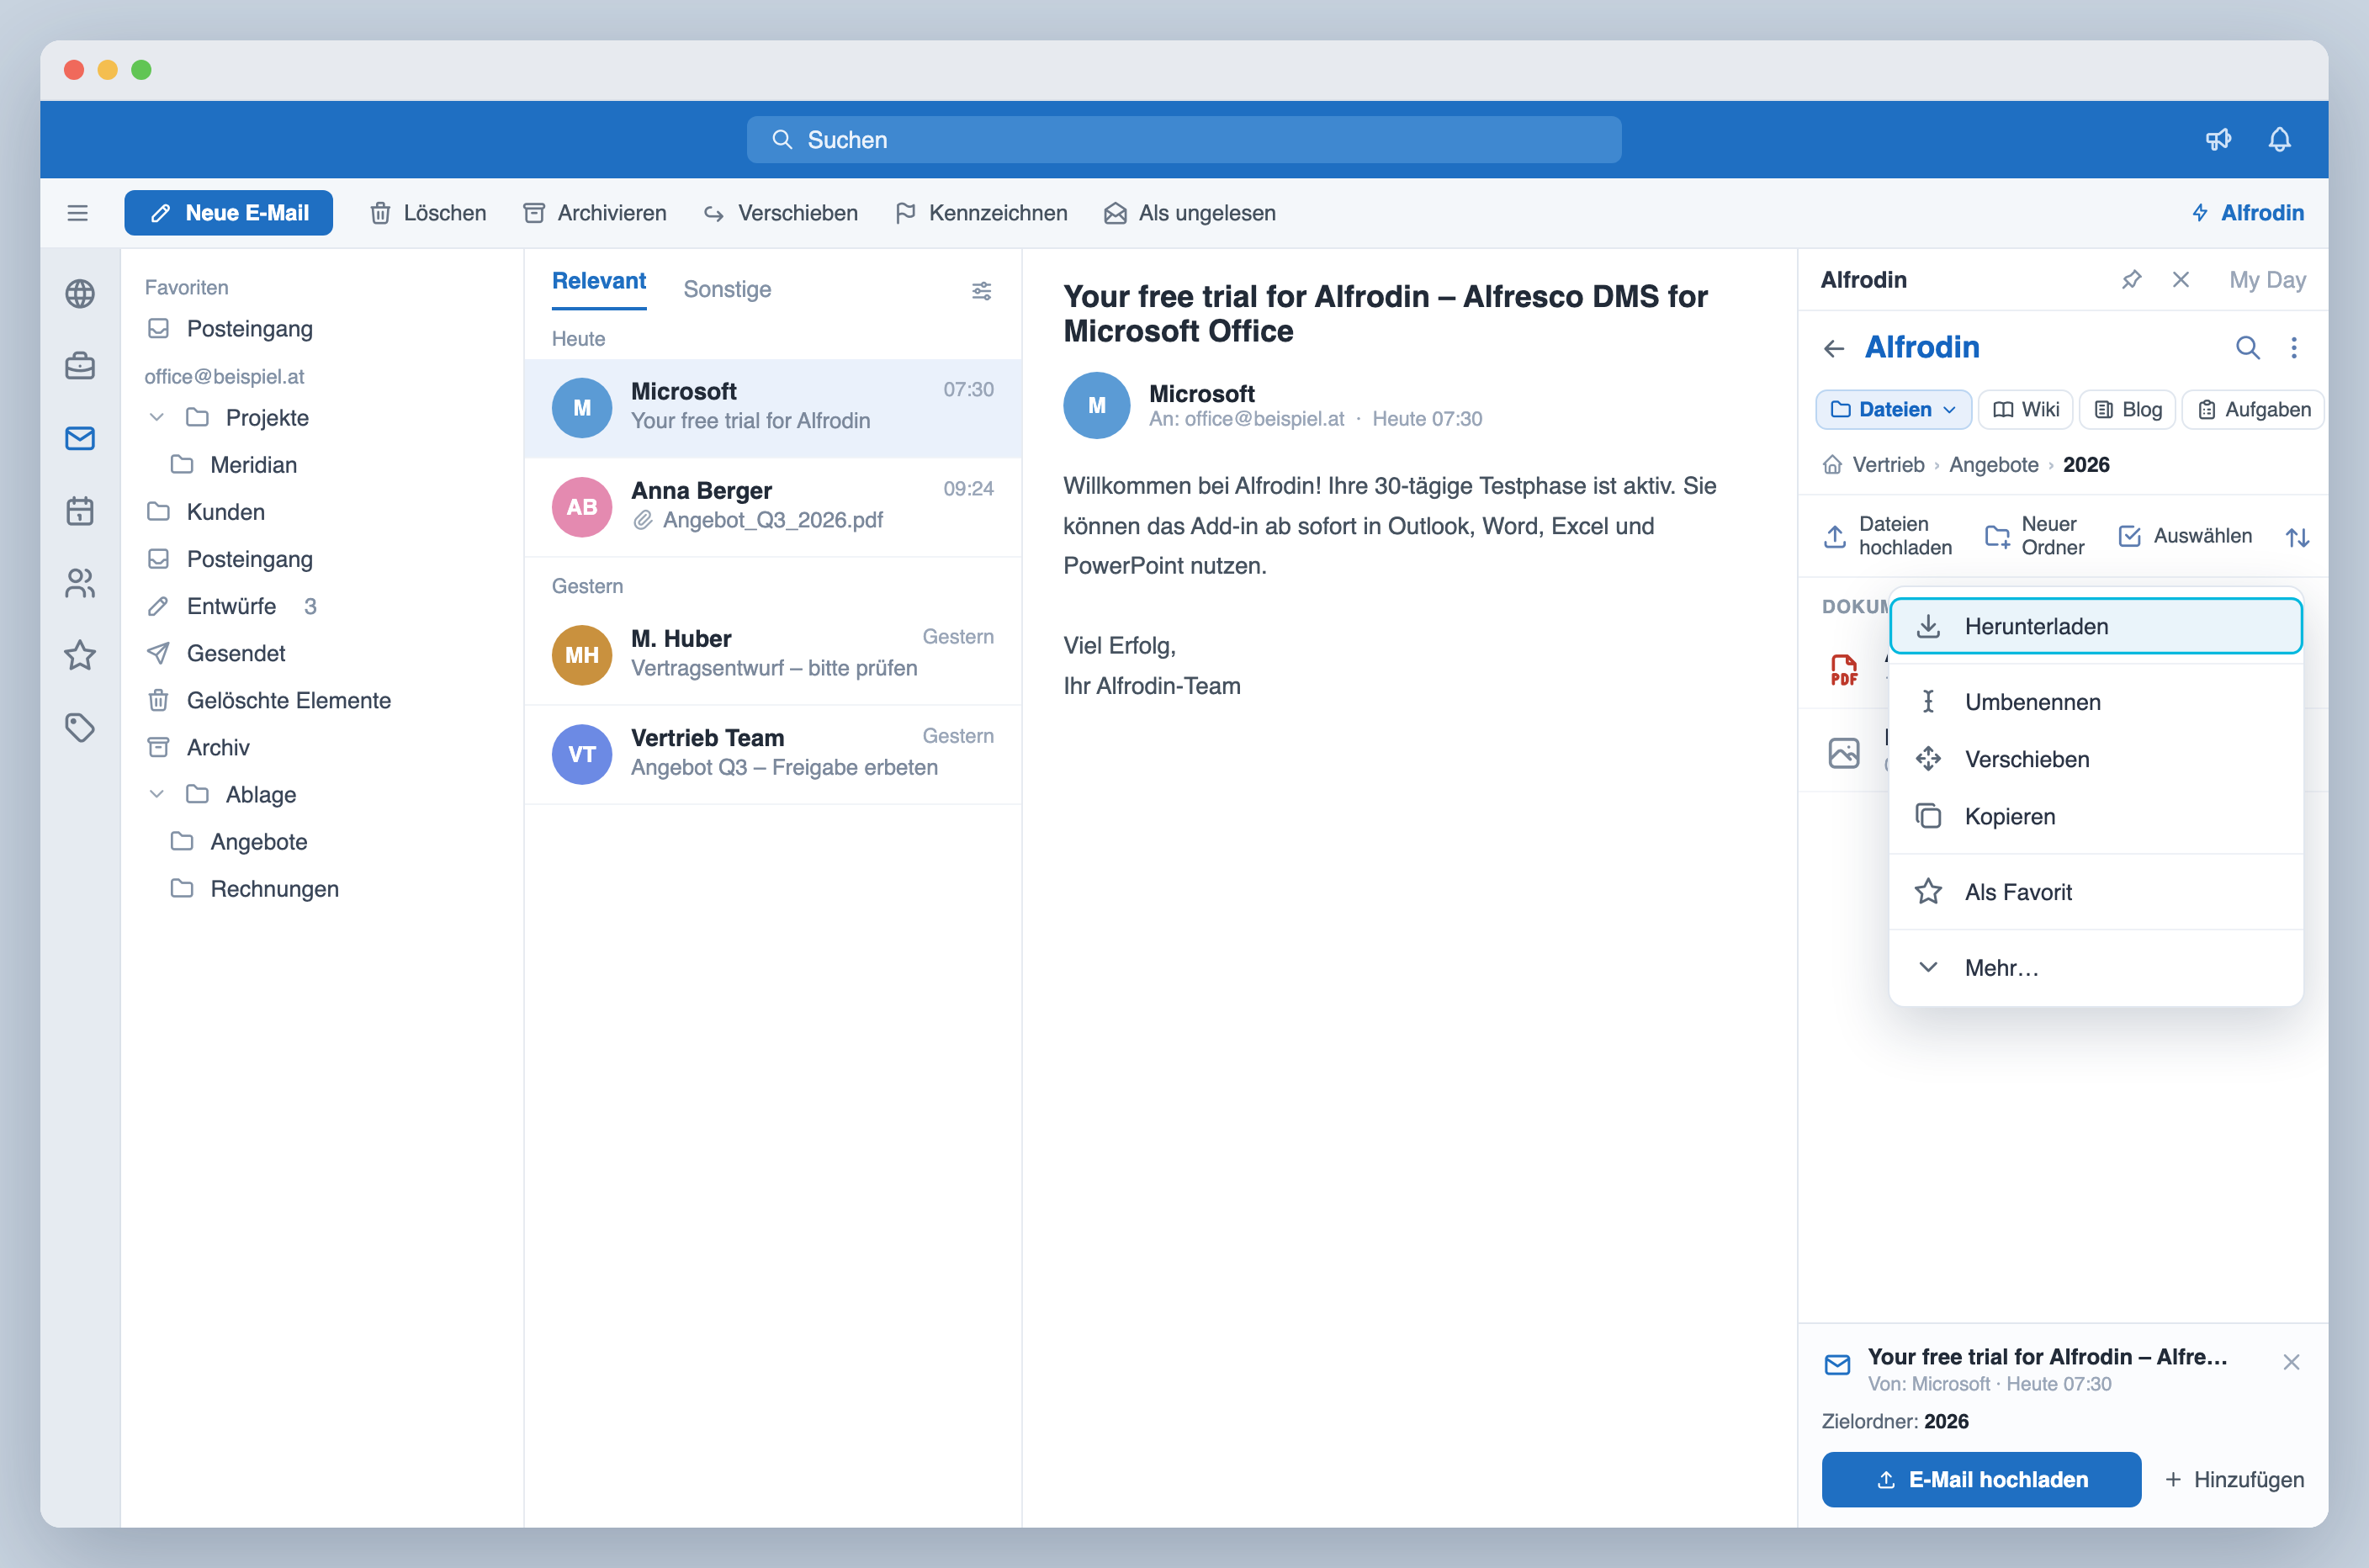Screen dimensions: 2369x1568
Task: Choose Herunterladen from context menu
Action: pyautogui.click(x=2095, y=626)
